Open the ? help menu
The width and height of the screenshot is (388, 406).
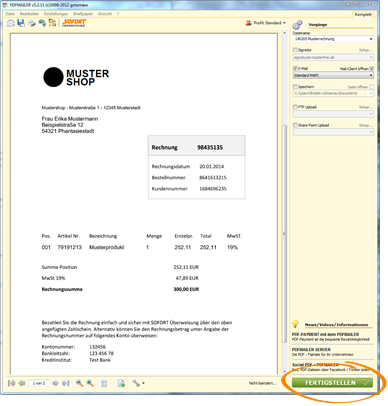click(118, 14)
